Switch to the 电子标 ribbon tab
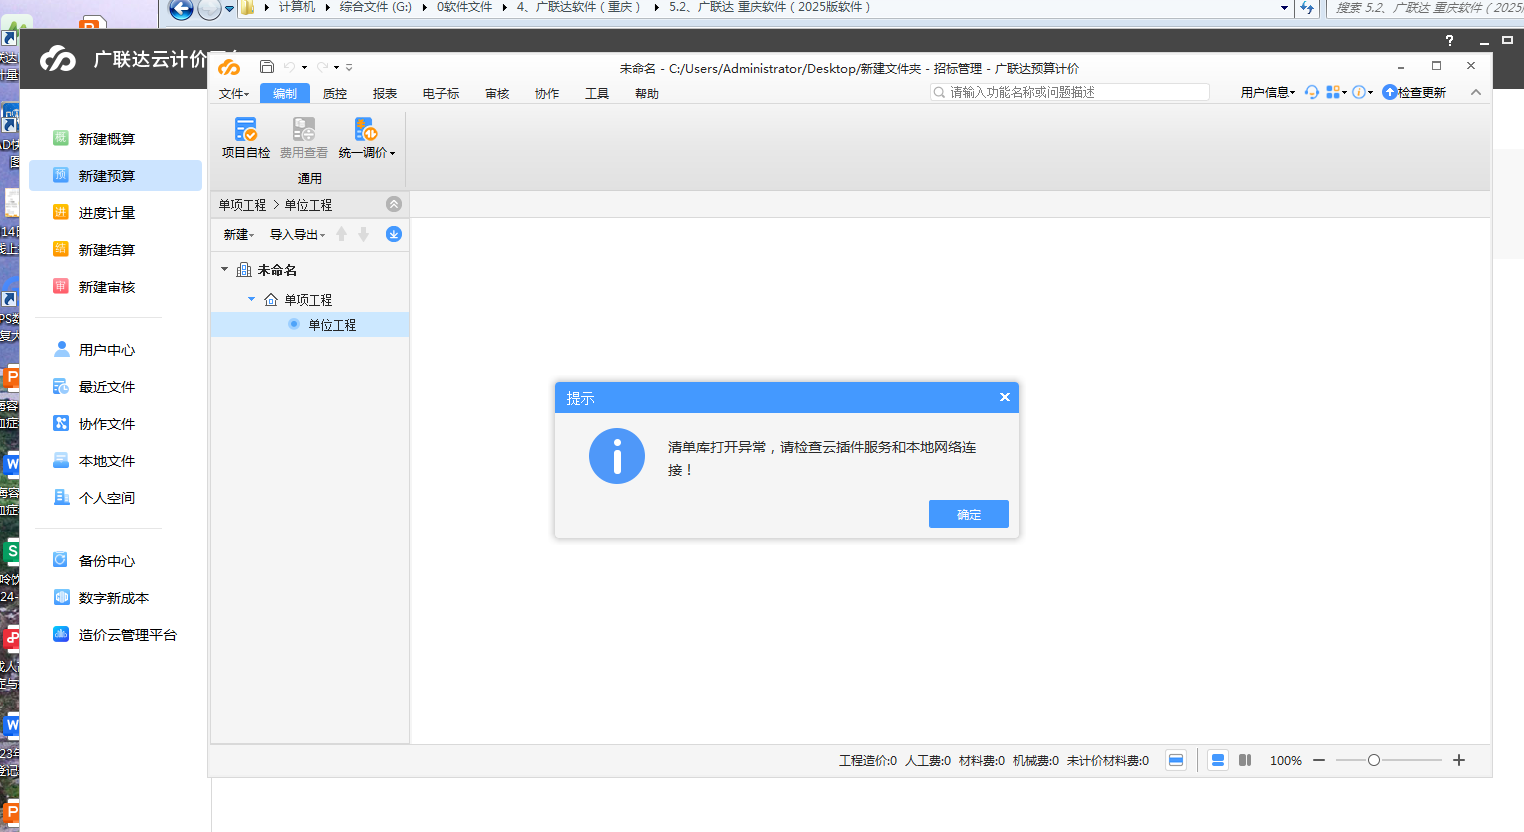This screenshot has height=832, width=1524. click(x=441, y=94)
